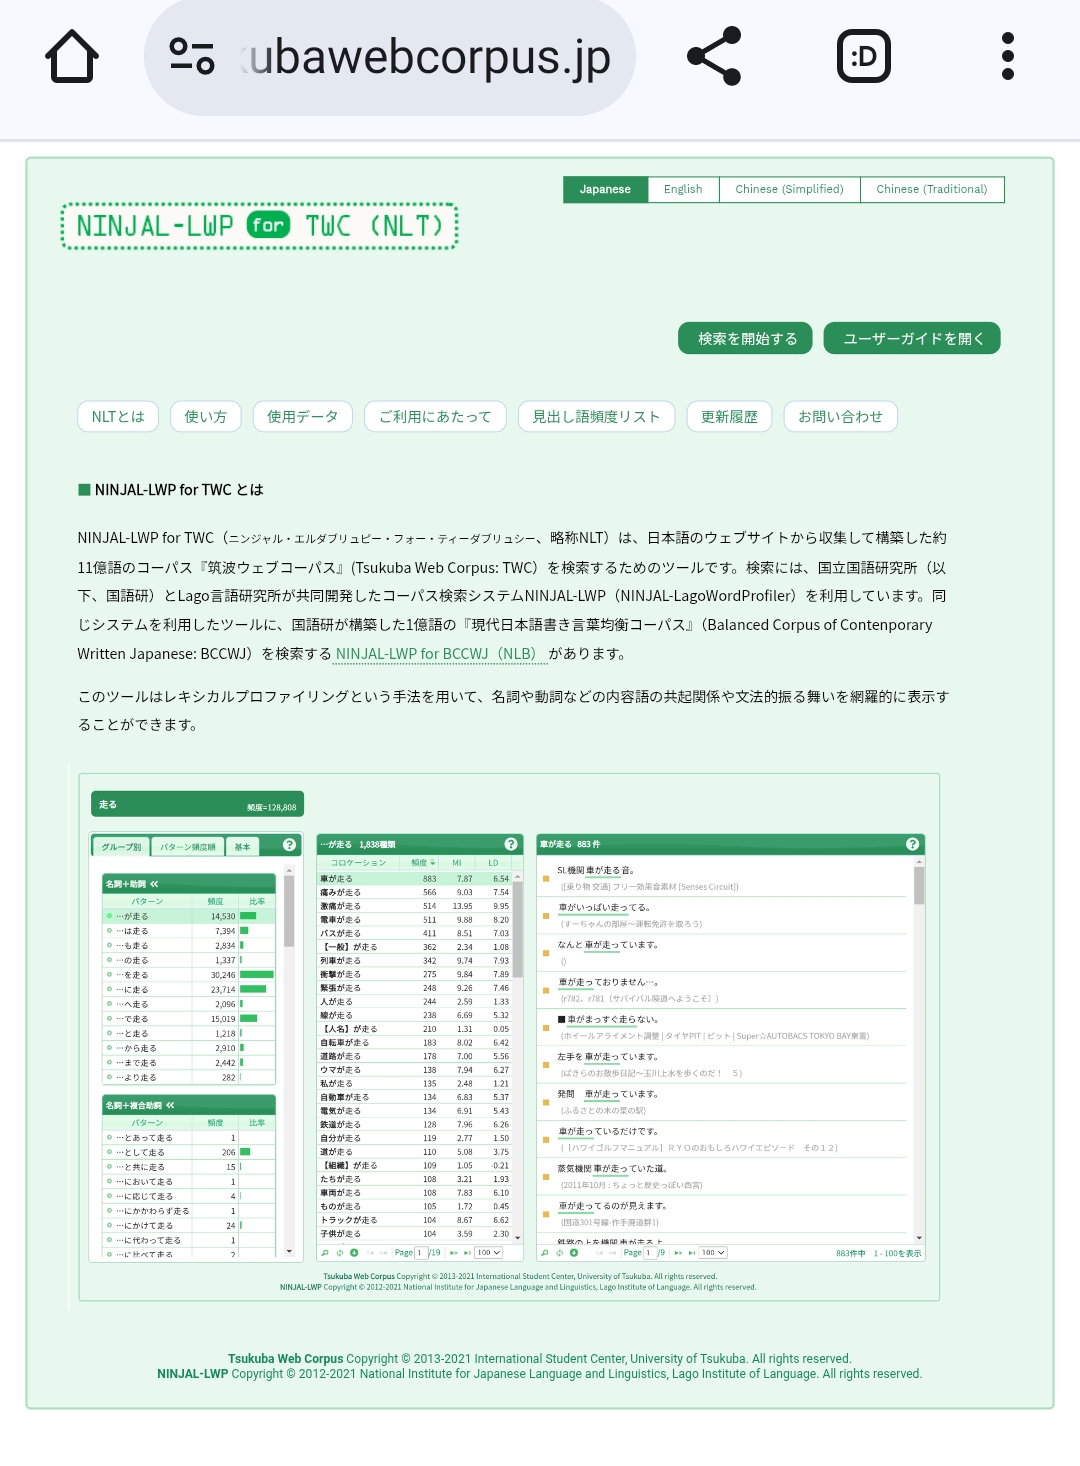The image size is (1080, 1466).
Task: Open the お問い合わせ menu item
Action: coord(840,416)
